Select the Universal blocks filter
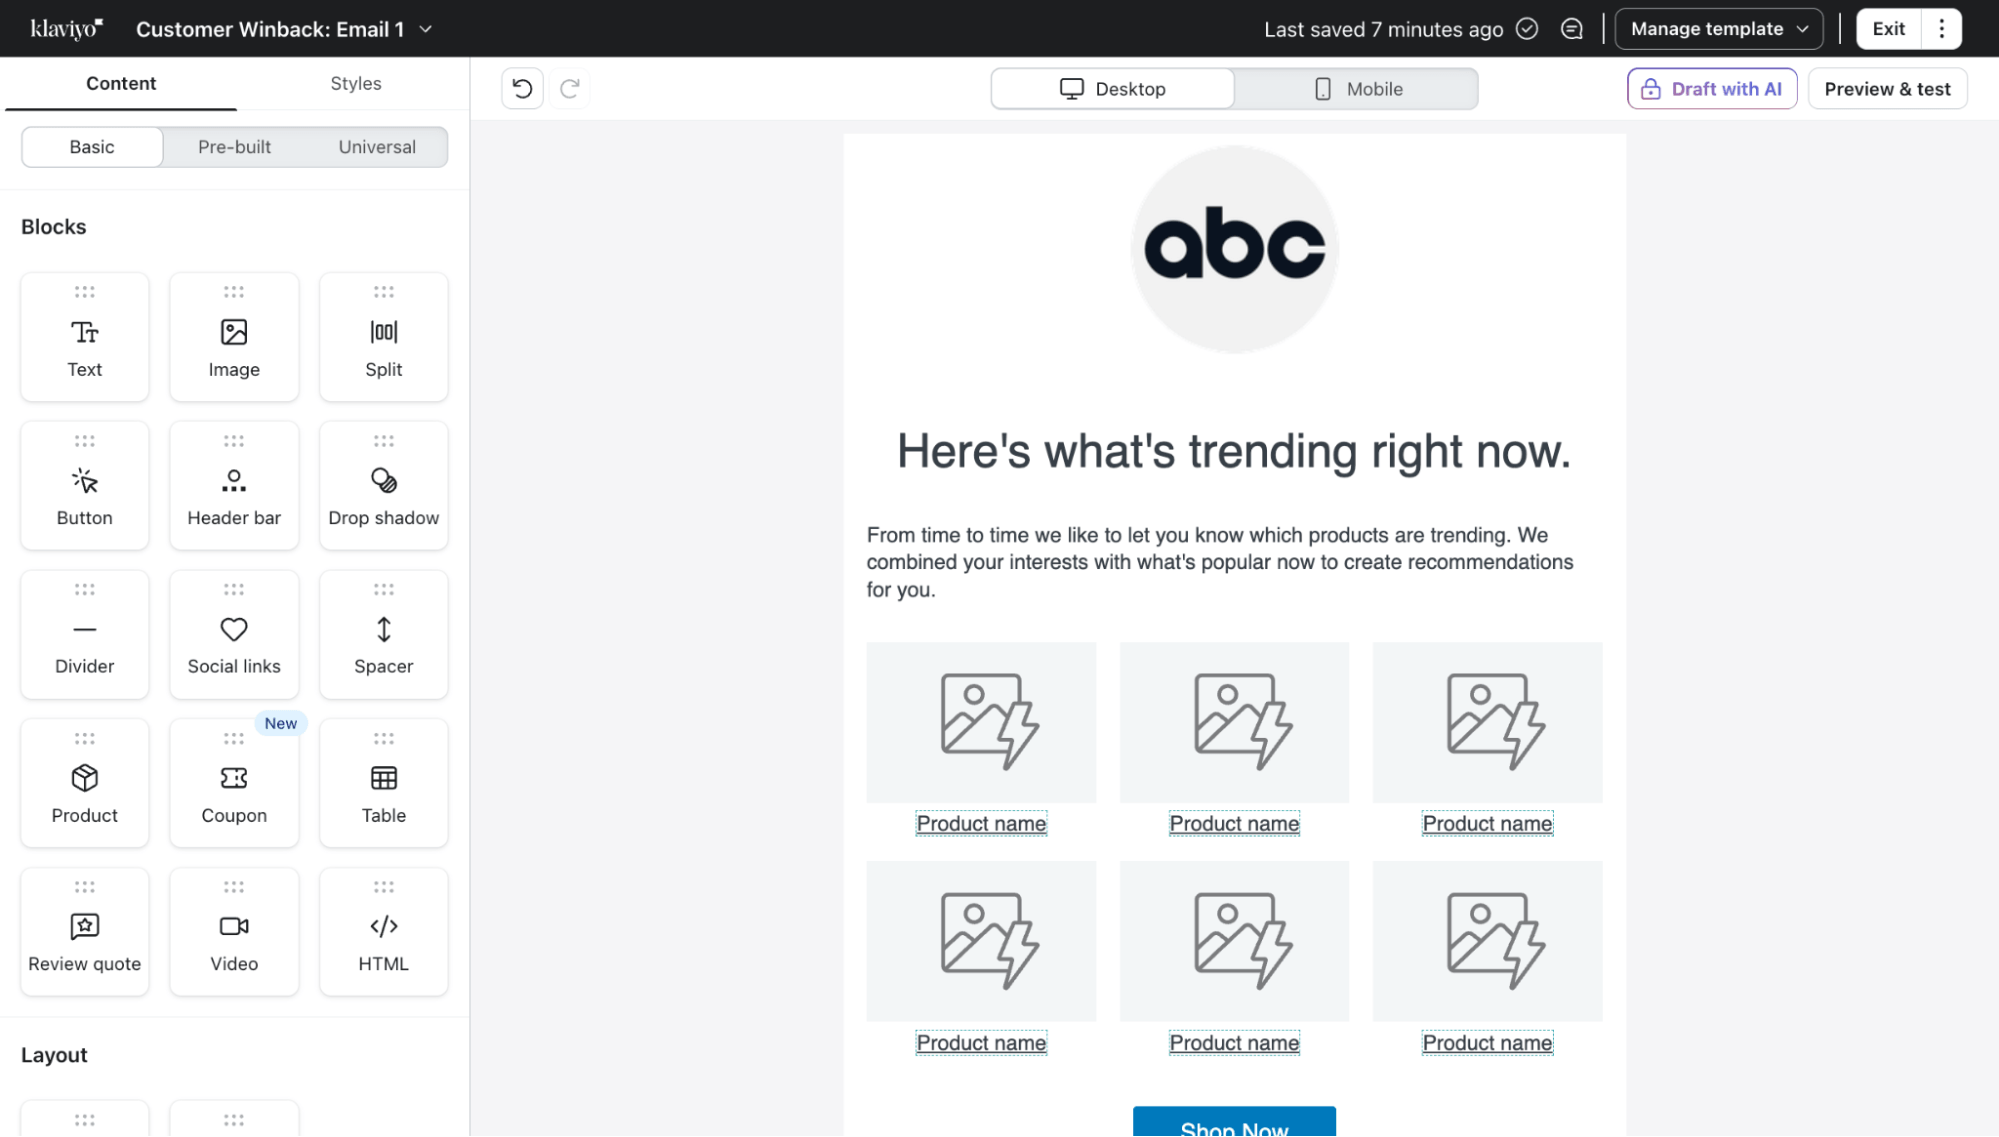This screenshot has width=1999, height=1137. 377,147
